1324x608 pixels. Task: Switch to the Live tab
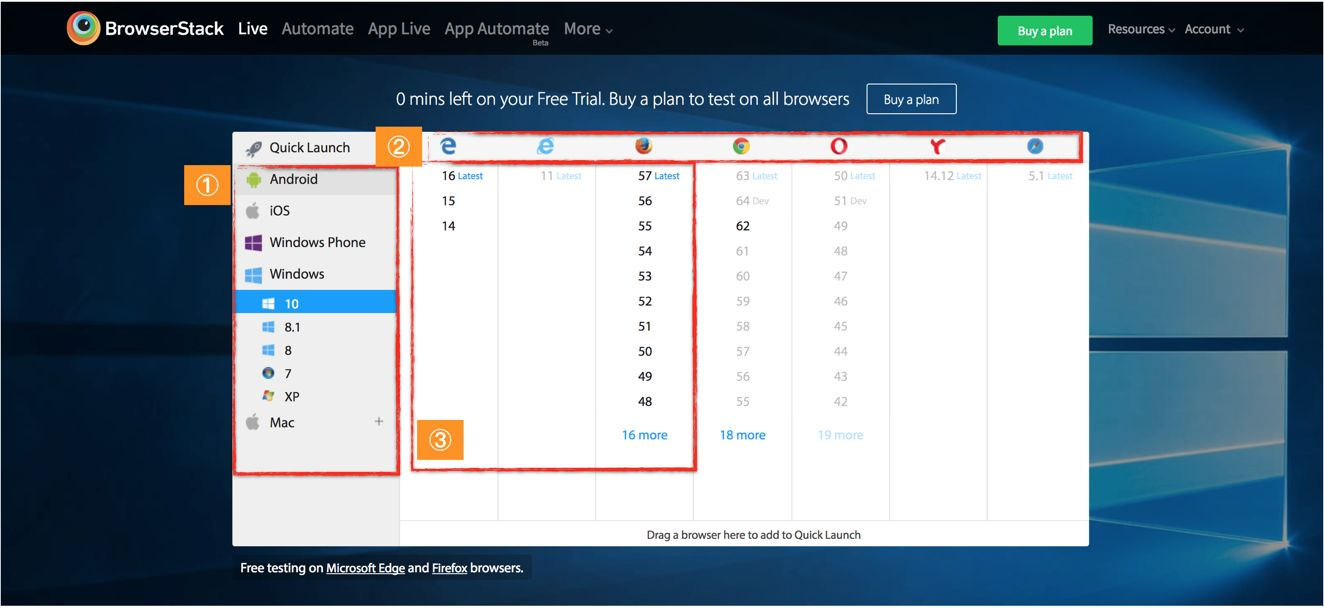[x=253, y=29]
